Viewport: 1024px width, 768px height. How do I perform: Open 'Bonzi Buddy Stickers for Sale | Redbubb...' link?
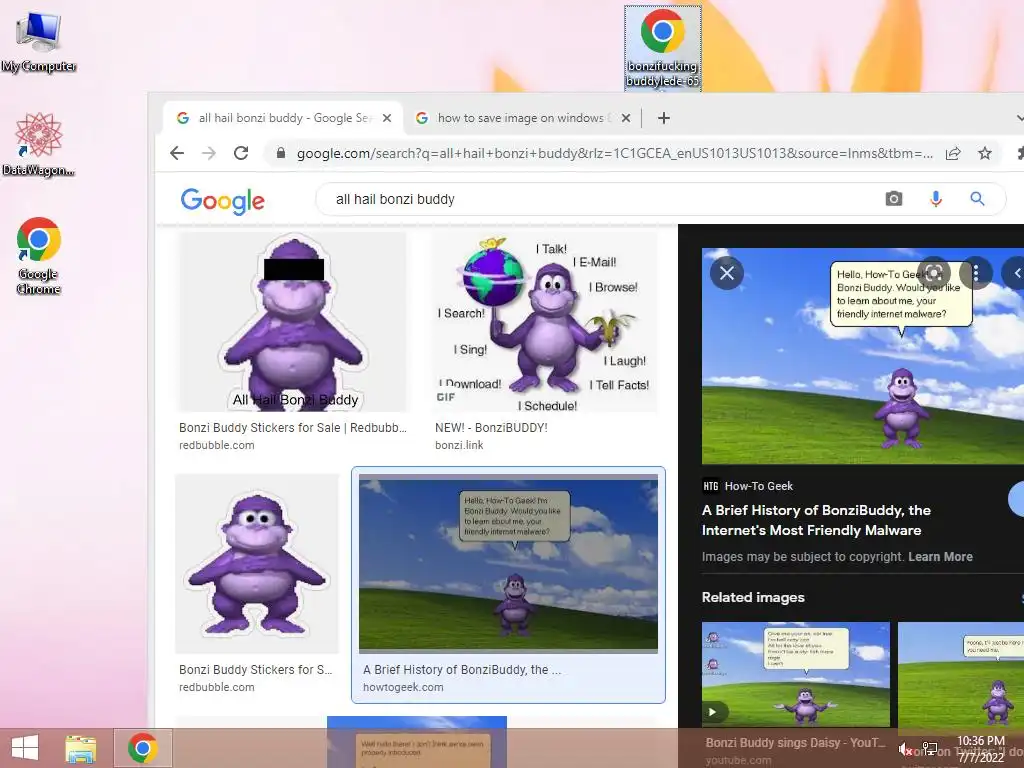click(x=293, y=428)
